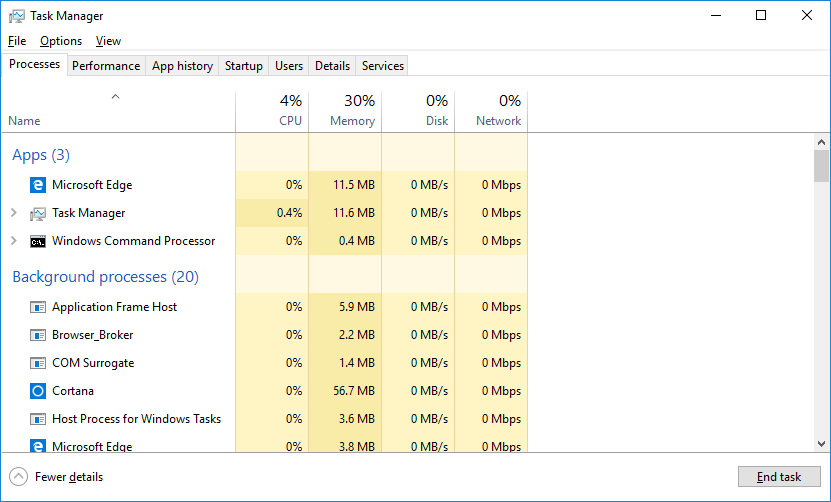Screen dimensions: 831x502
Task: Sort processes by Disk column
Action: click(418, 111)
